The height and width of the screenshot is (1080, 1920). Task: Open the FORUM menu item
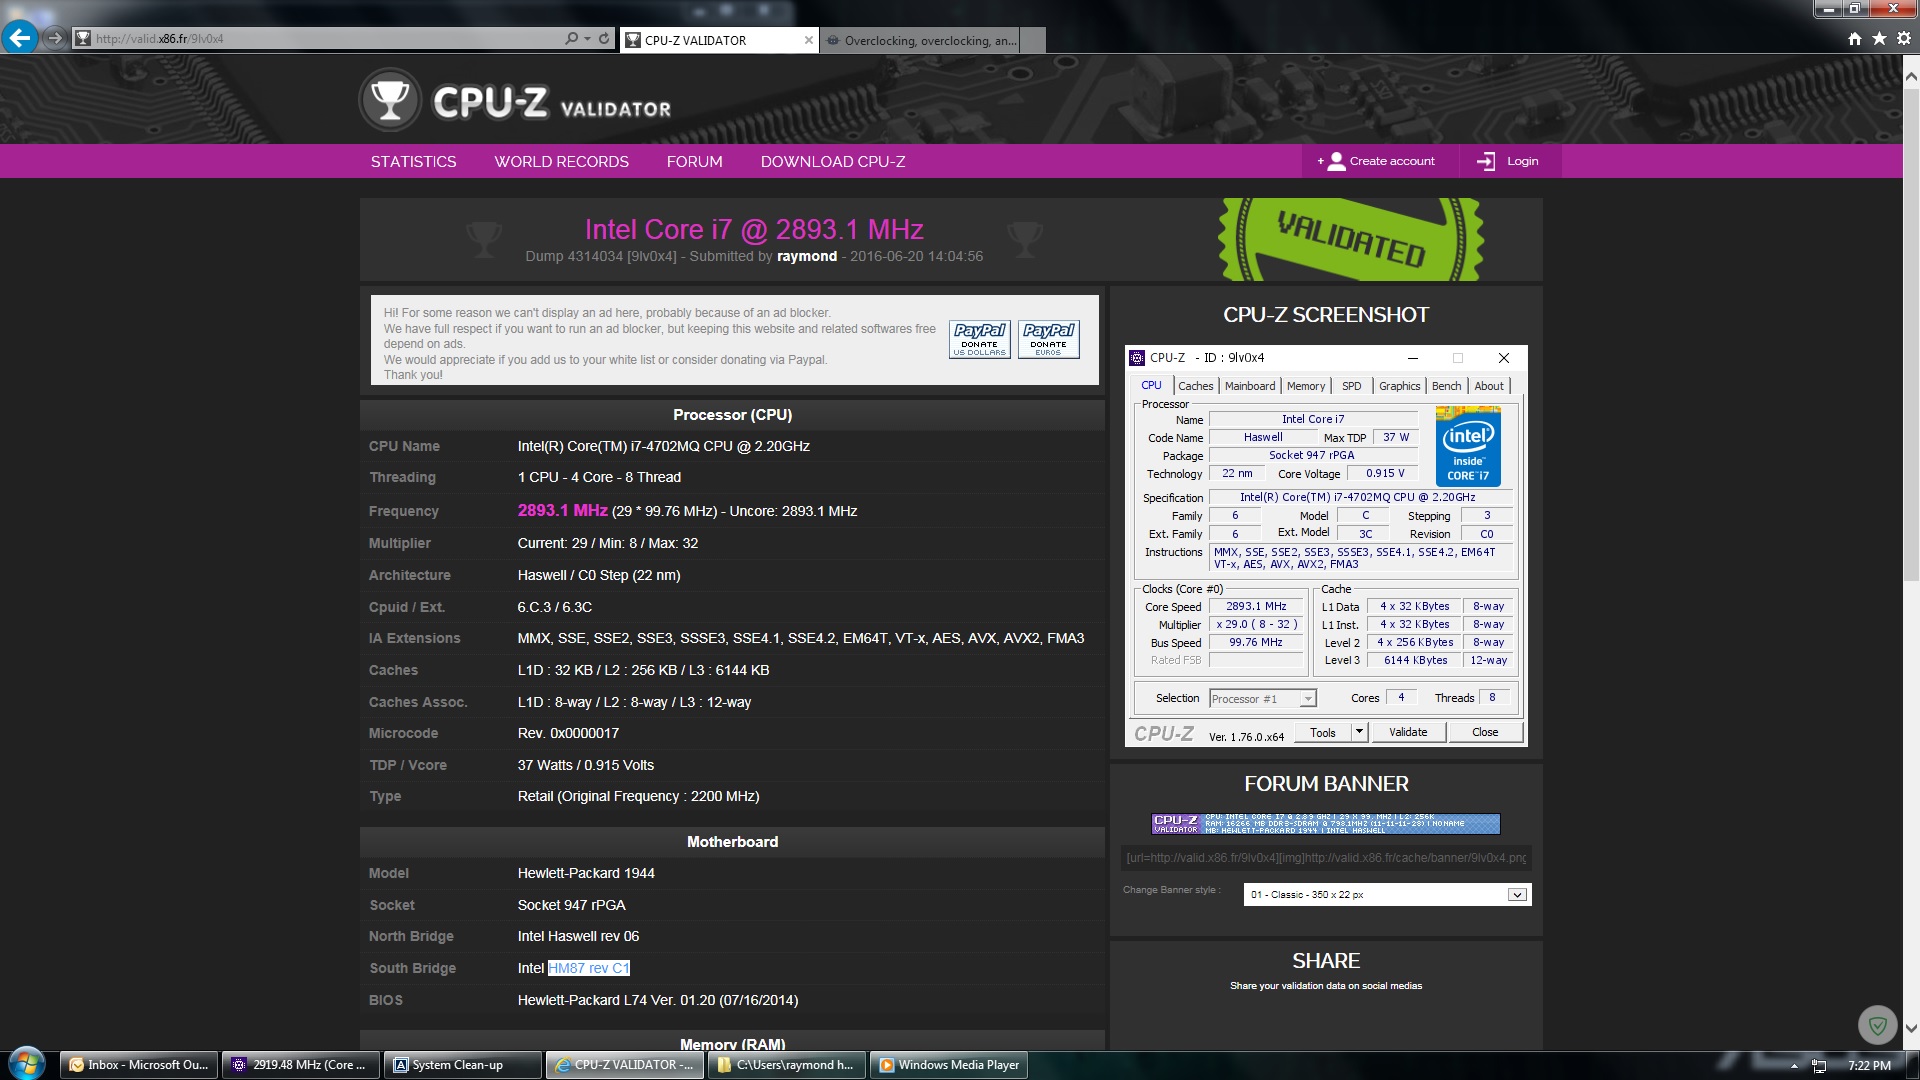[x=694, y=161]
